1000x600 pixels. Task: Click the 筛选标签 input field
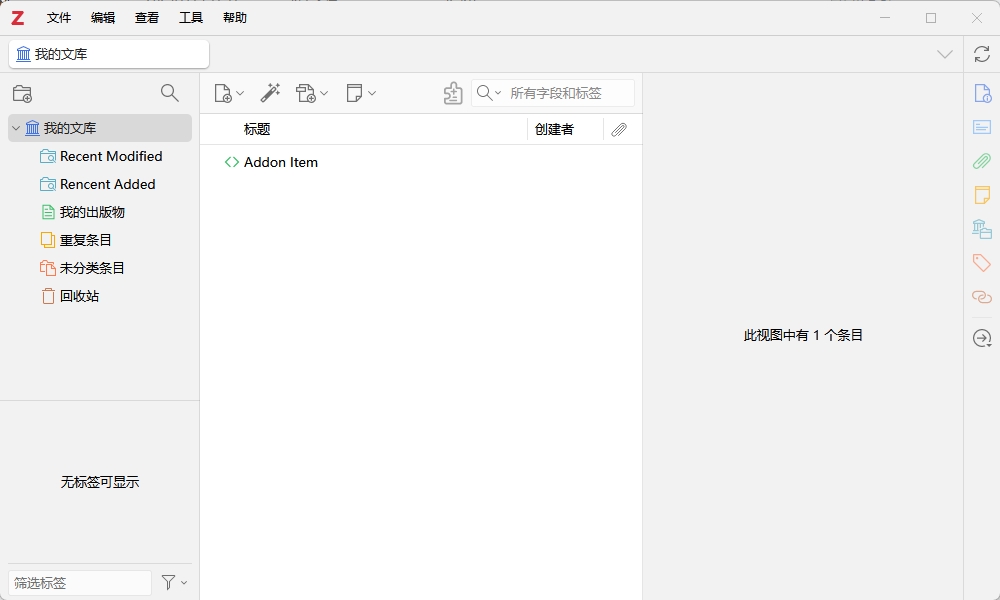click(78, 583)
